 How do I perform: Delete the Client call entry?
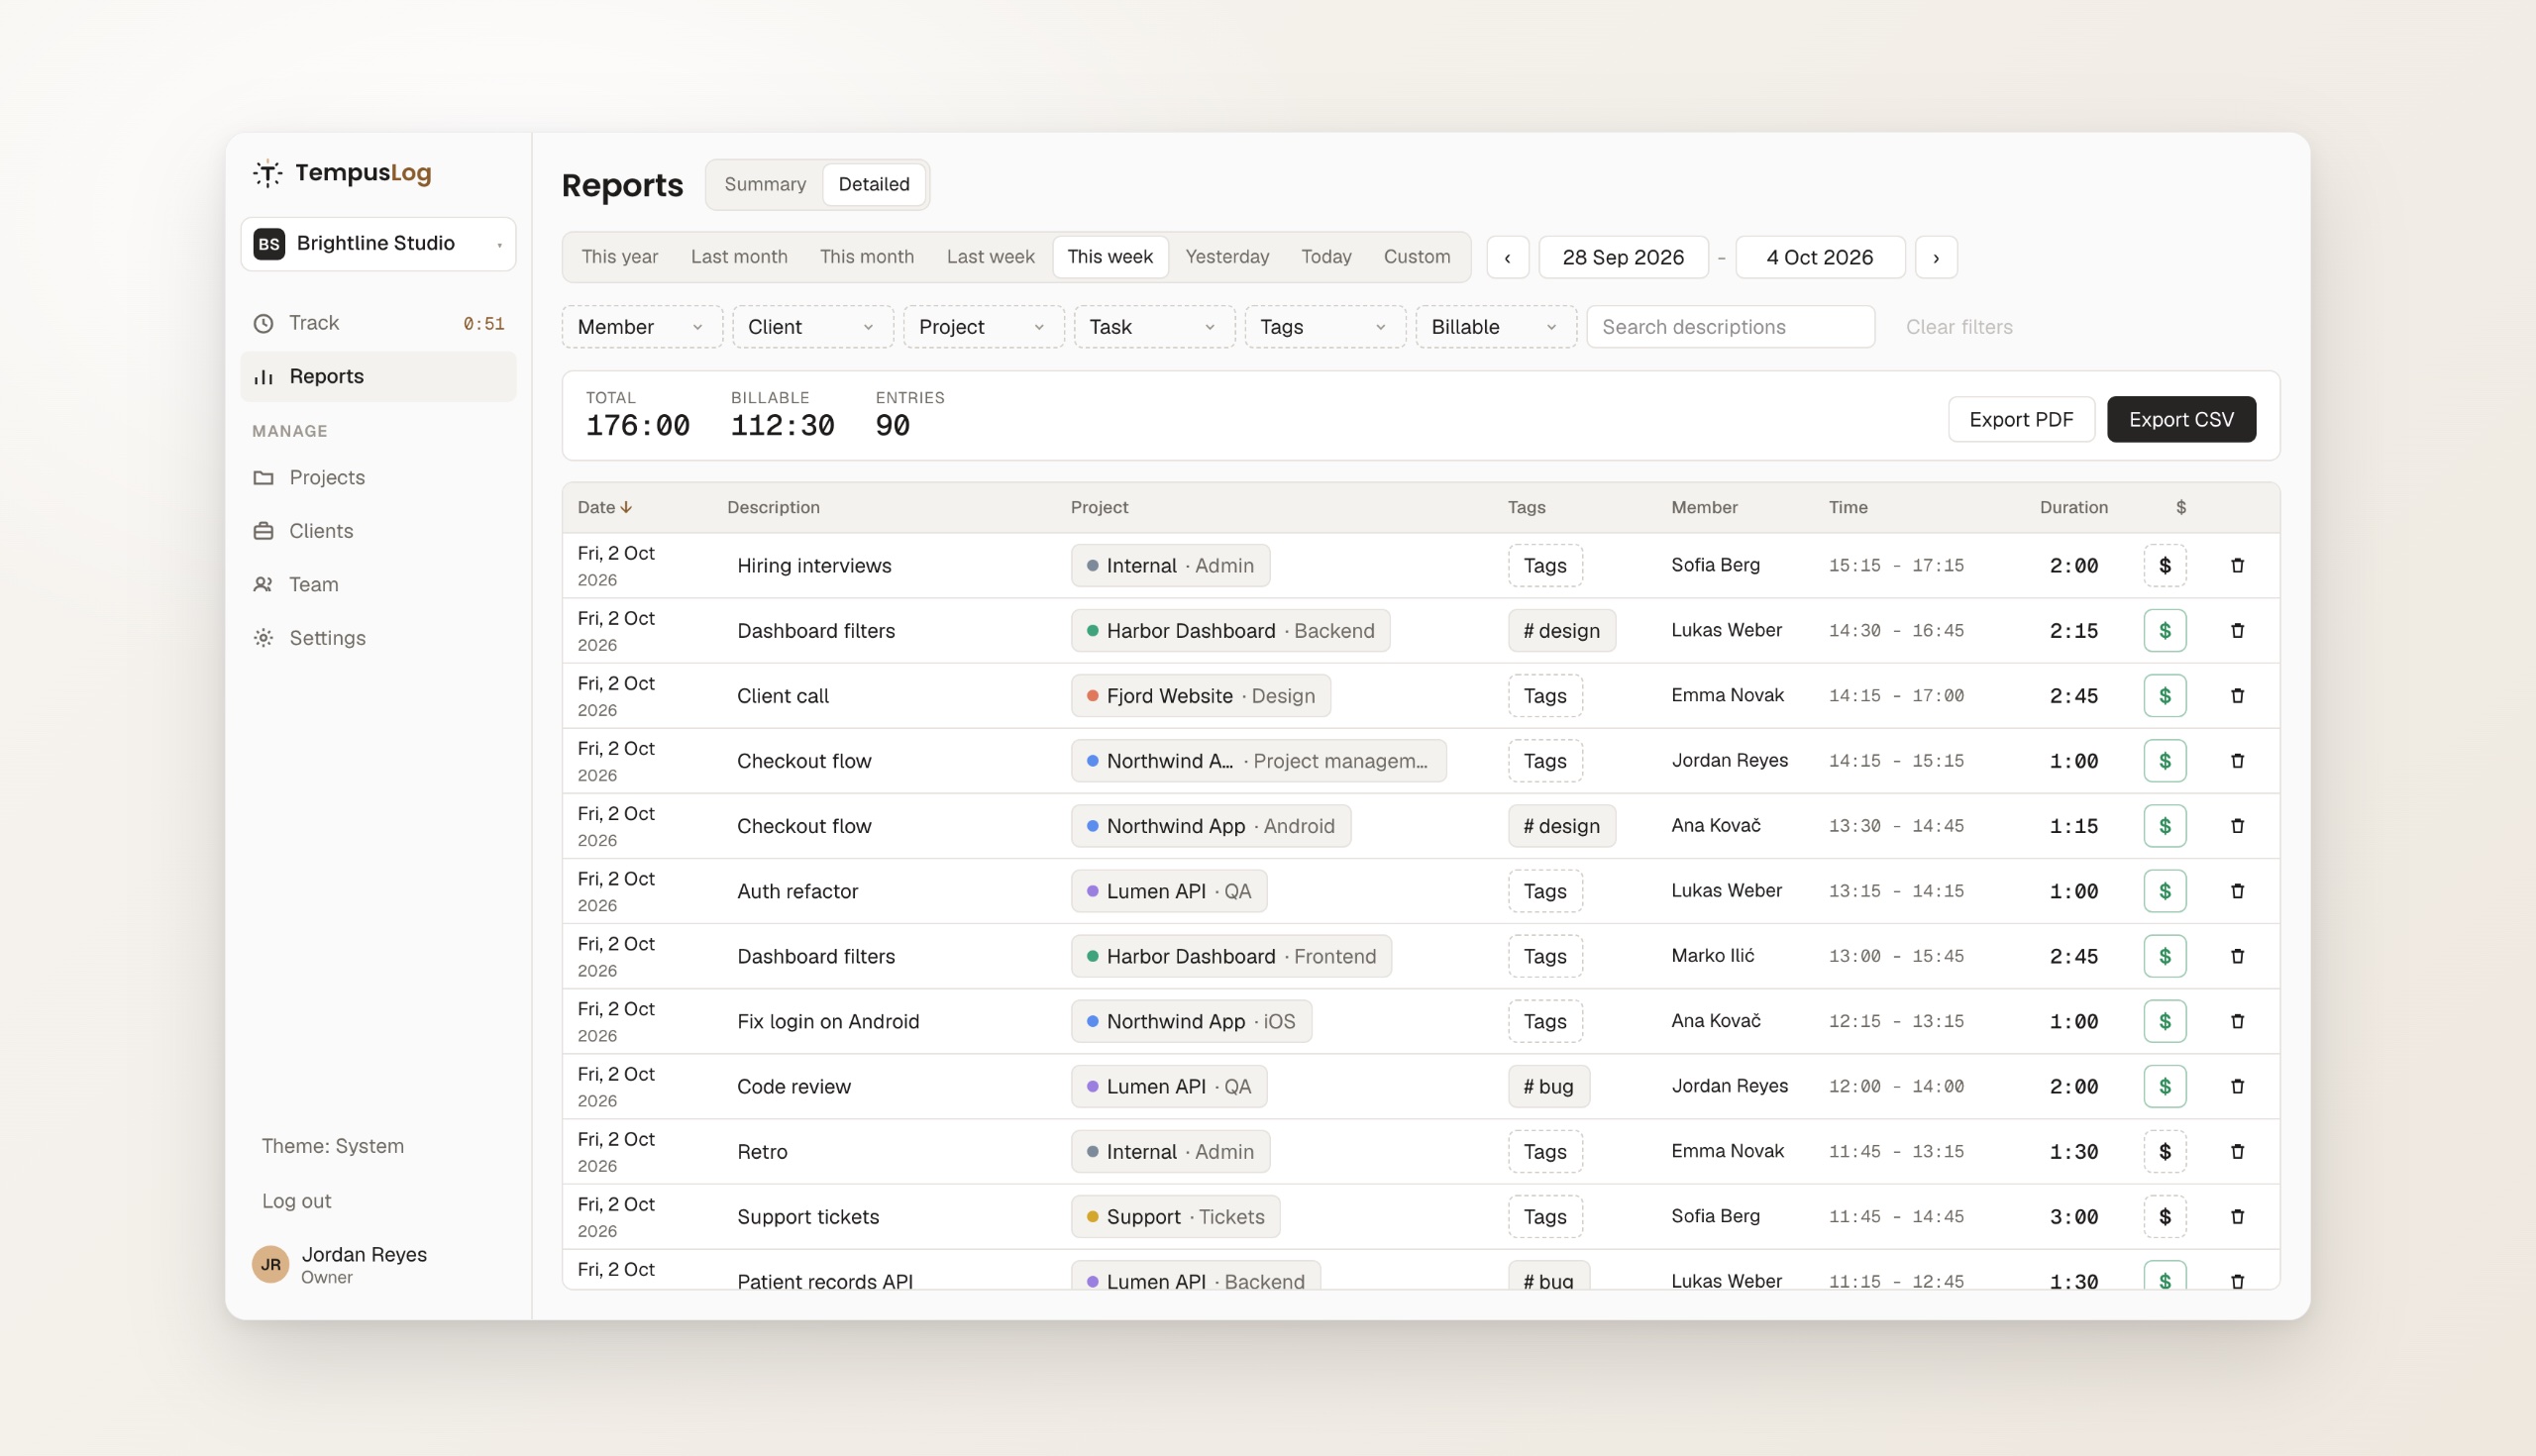[x=2237, y=696]
